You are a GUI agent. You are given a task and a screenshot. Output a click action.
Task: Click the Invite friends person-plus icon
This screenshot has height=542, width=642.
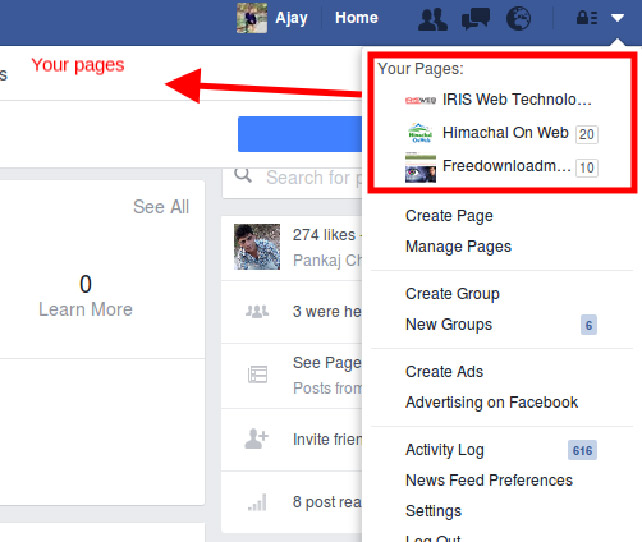[256, 439]
